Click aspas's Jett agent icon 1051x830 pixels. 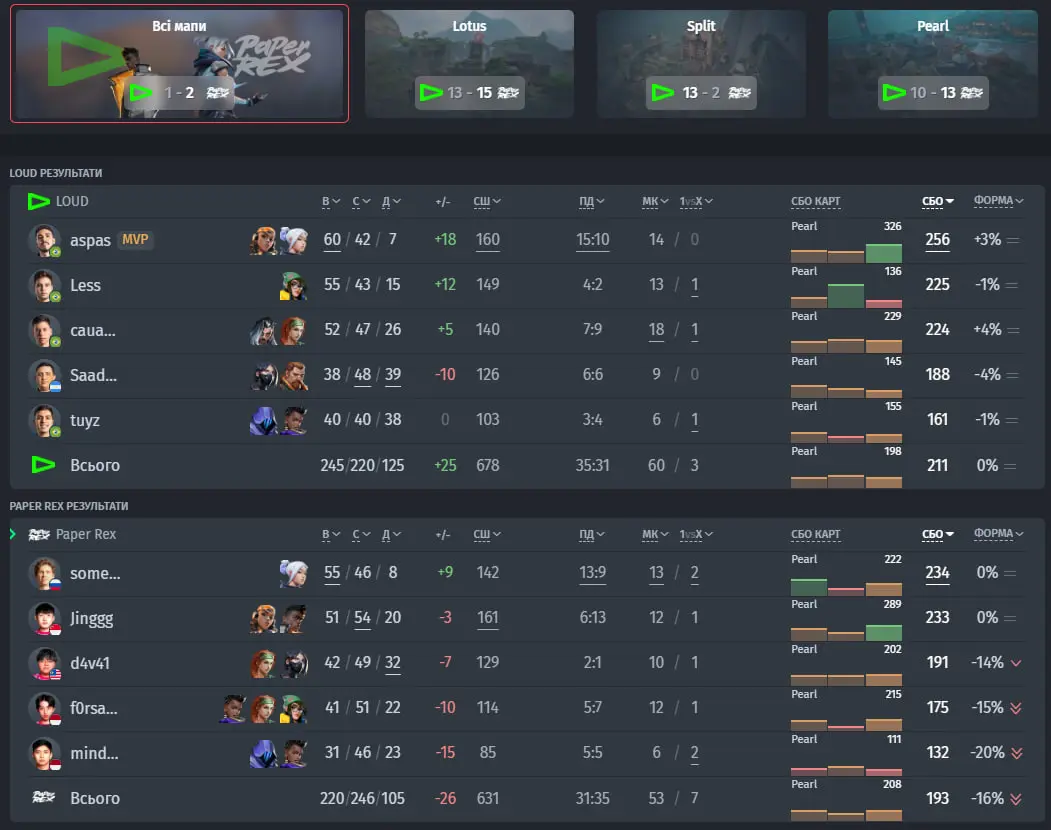[x=294, y=240]
